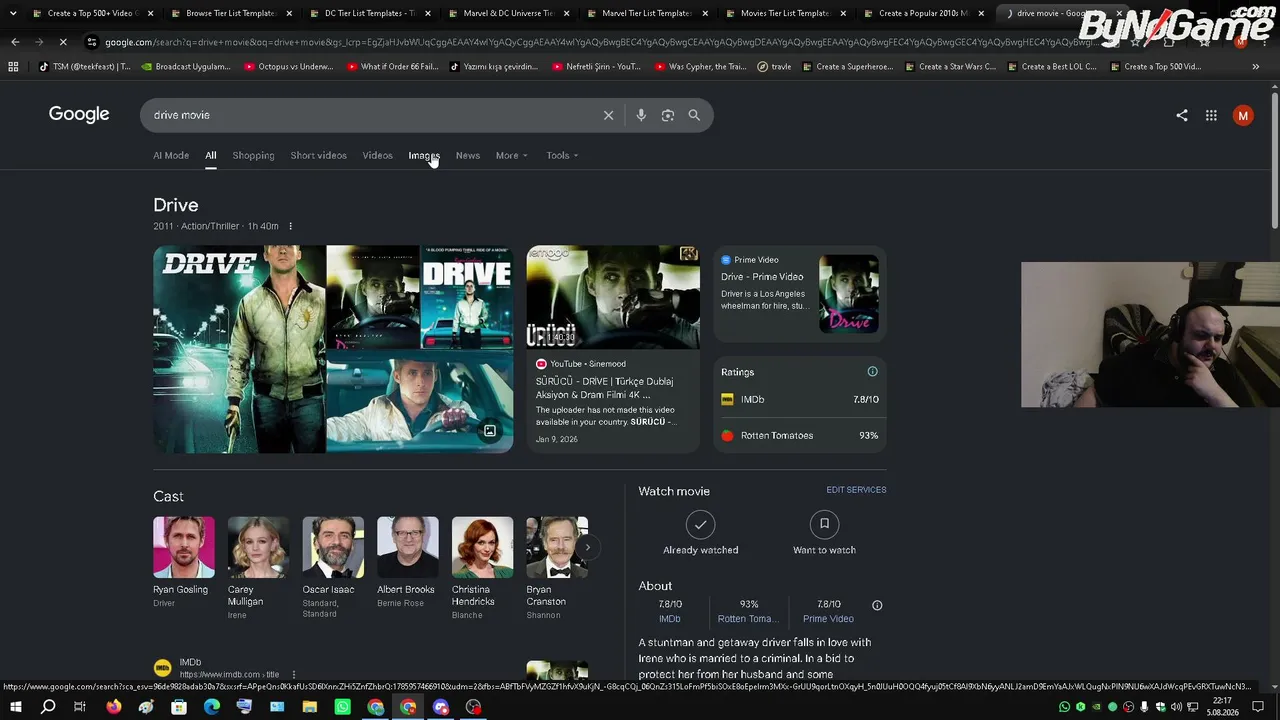Select Bryan Cranston cast photo
This screenshot has width=1280, height=720.
coord(557,547)
